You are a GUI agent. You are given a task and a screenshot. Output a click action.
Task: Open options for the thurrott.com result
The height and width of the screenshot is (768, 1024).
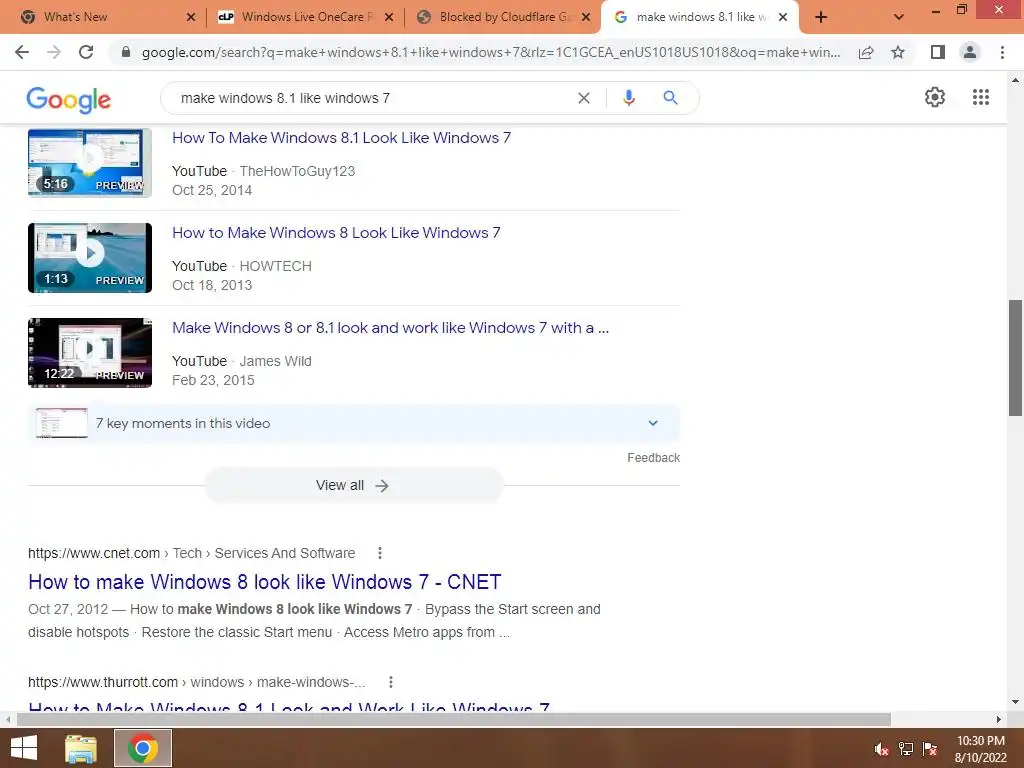tap(391, 682)
